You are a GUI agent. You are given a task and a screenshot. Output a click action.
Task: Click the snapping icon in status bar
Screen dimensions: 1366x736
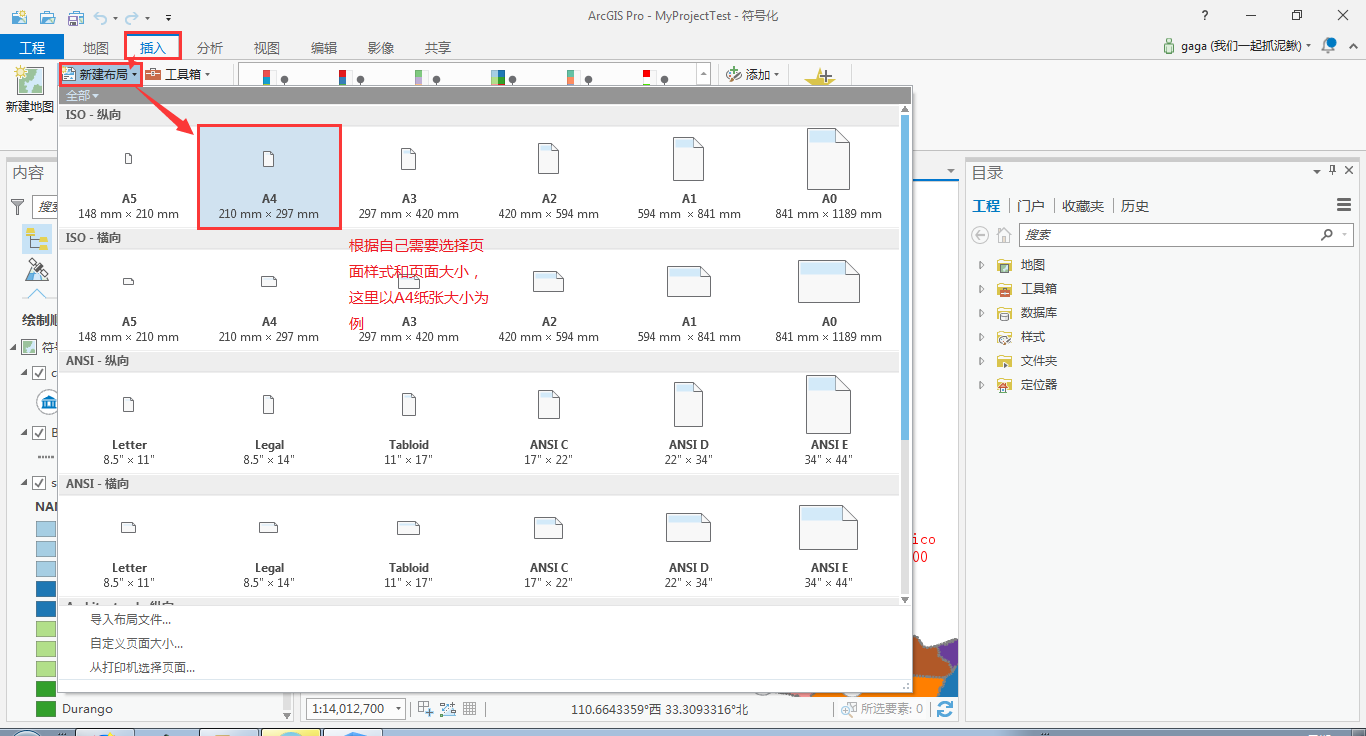447,709
